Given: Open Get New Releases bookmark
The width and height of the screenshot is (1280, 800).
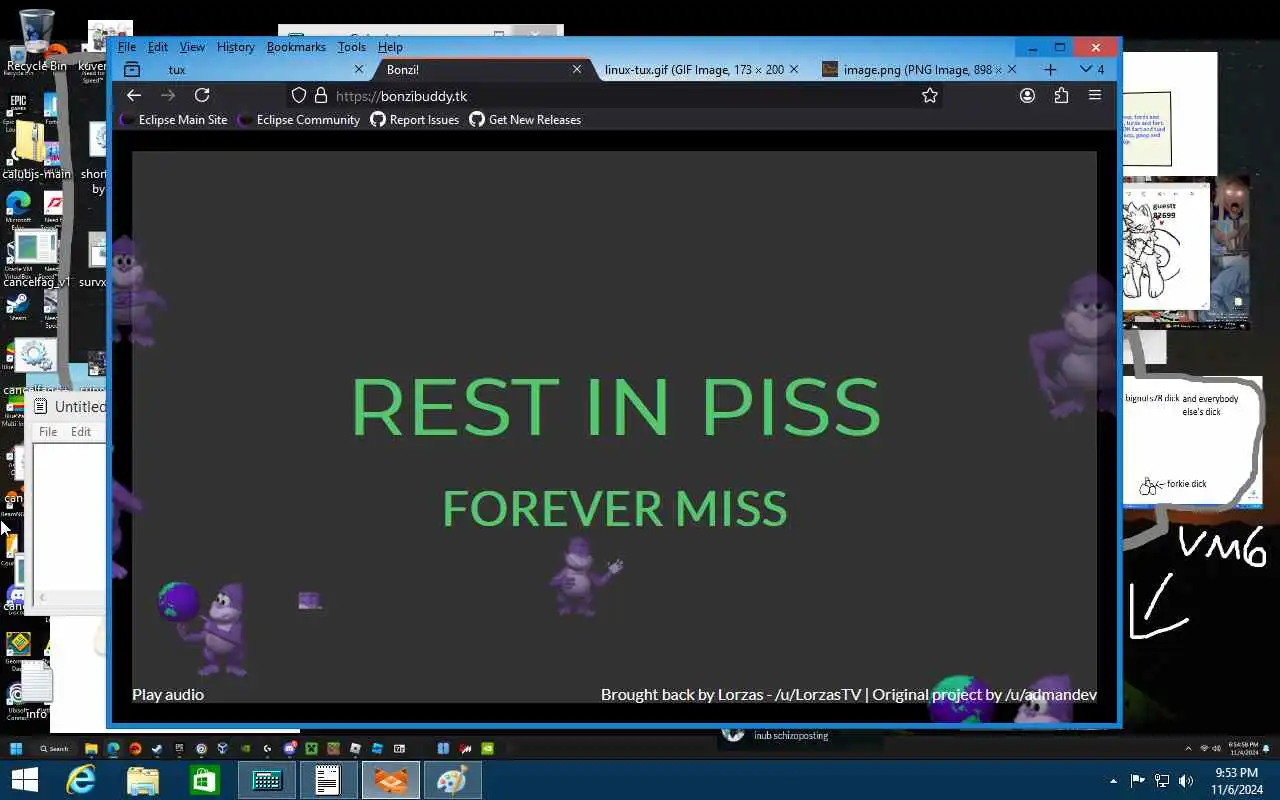Looking at the screenshot, I should pos(525,120).
